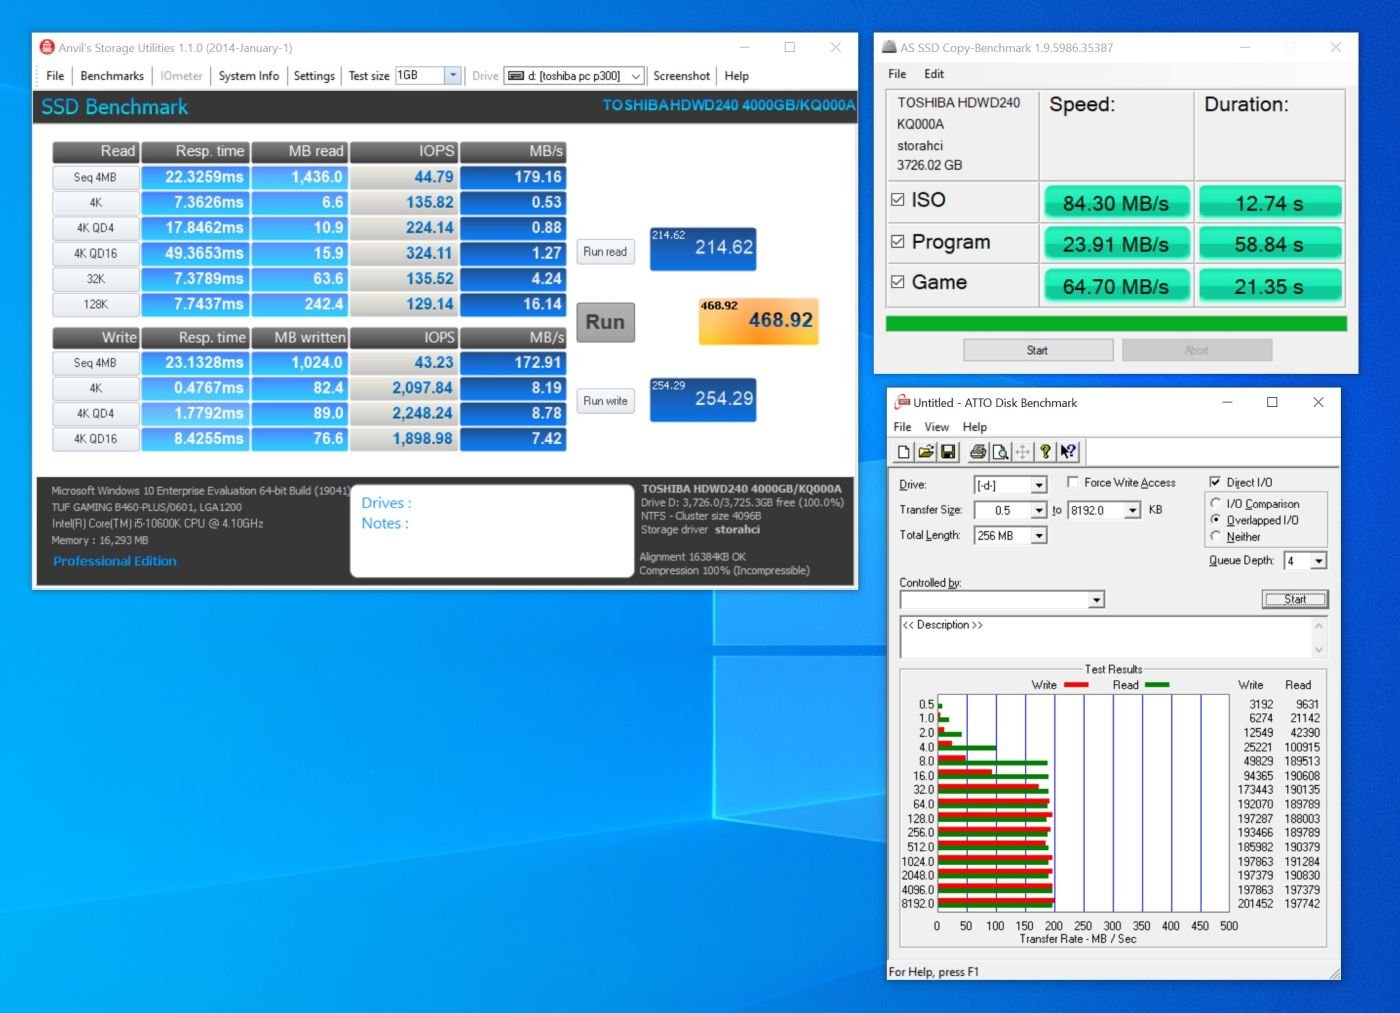Click the ATTO Description box scrollbar
The image size is (1400, 1013).
(1318, 637)
